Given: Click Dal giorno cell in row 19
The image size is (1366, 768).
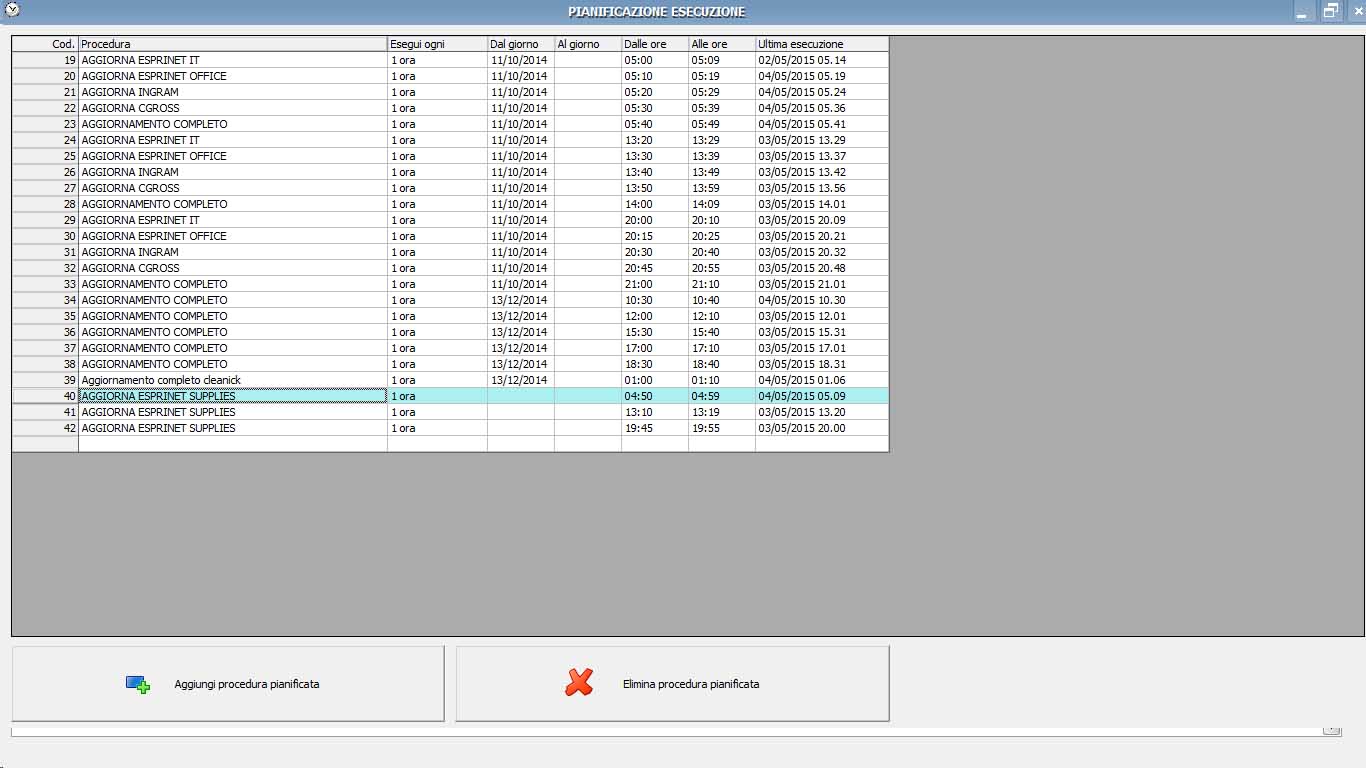Looking at the screenshot, I should (x=521, y=60).
